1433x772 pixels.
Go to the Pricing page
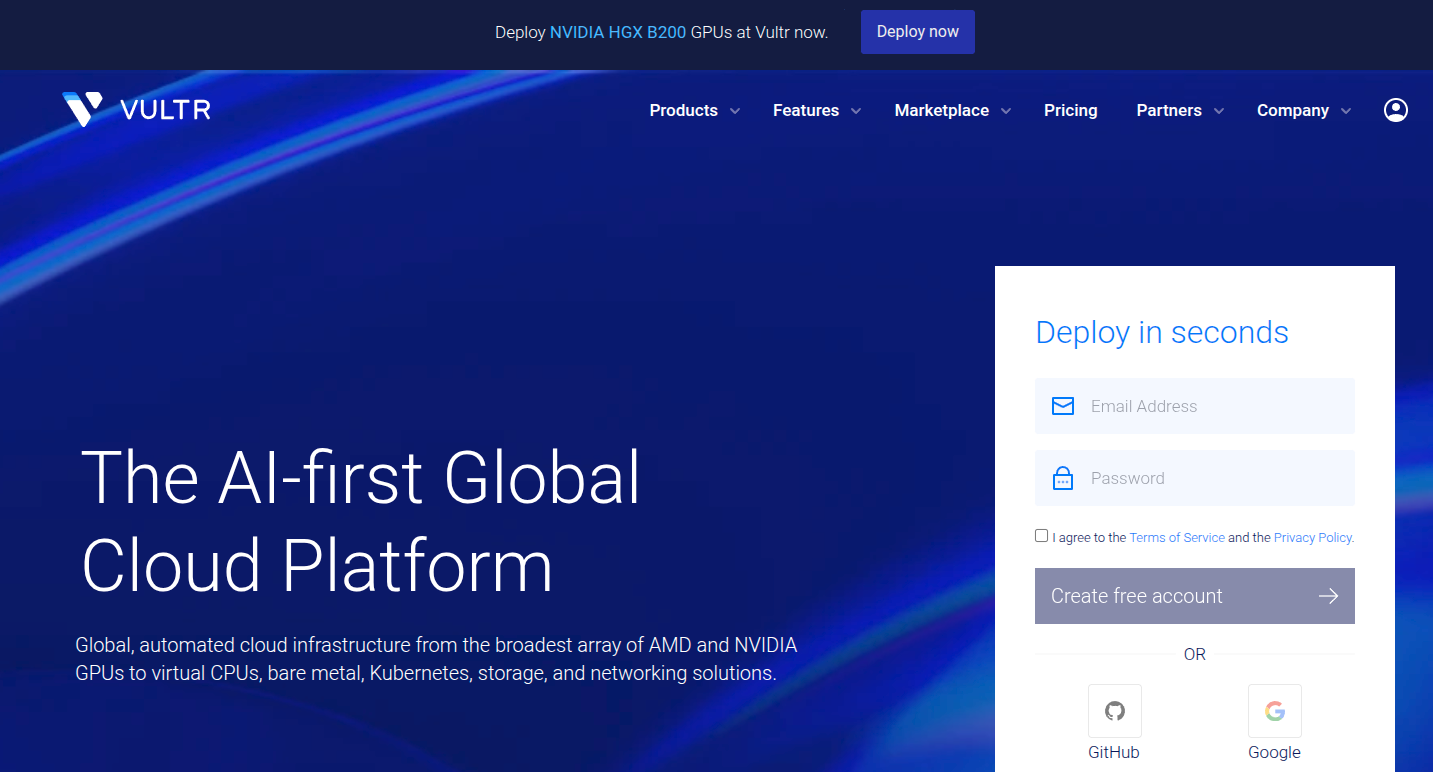tap(1070, 111)
